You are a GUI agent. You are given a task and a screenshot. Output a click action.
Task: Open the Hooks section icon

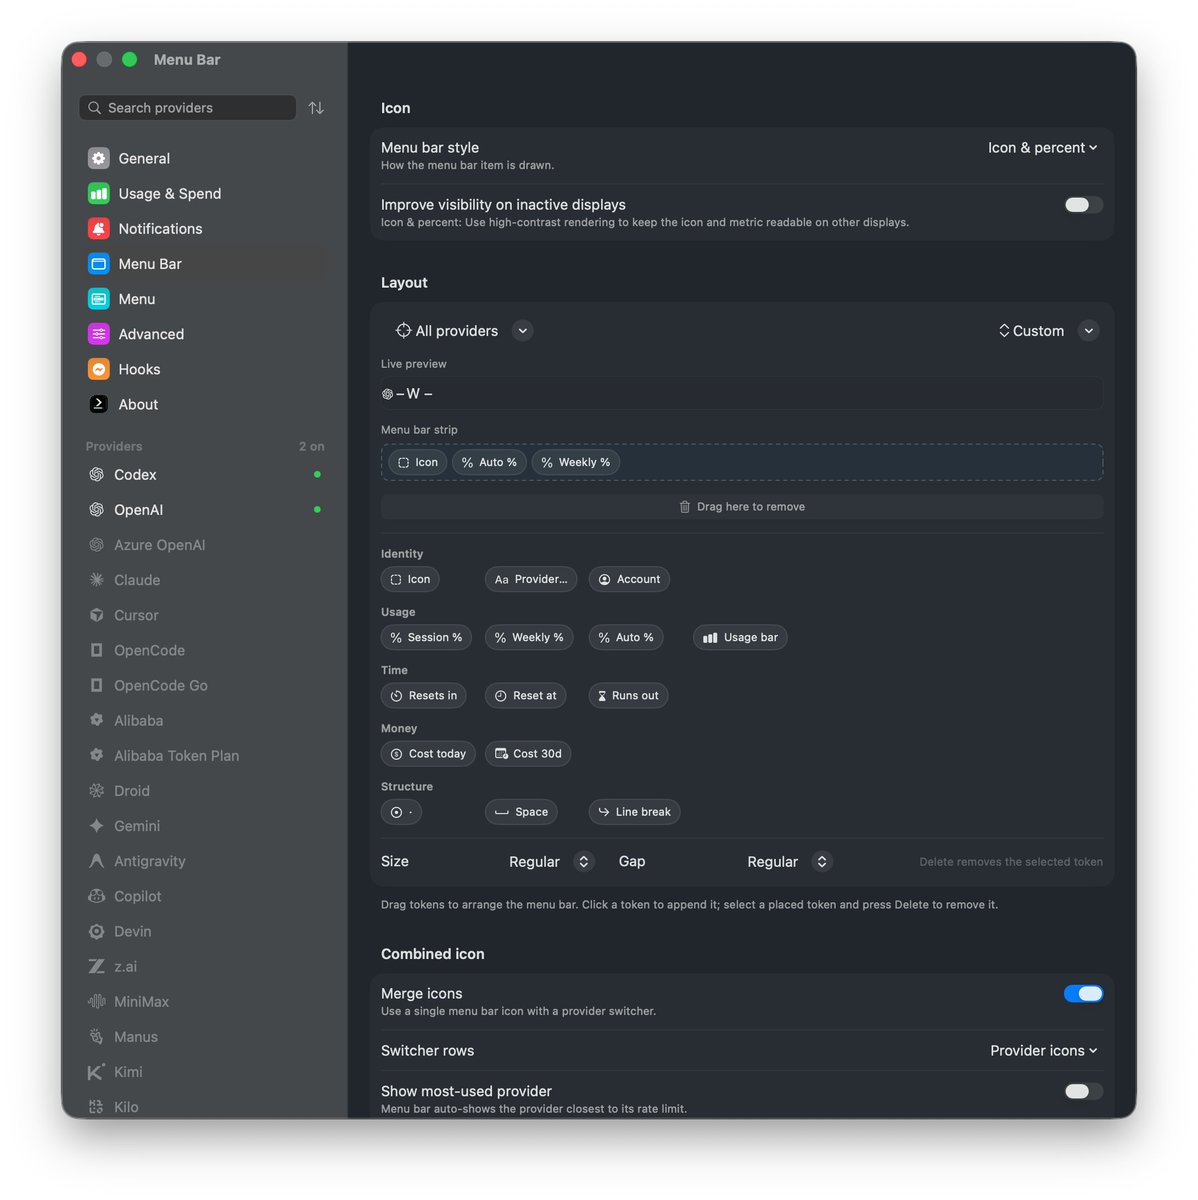click(98, 369)
